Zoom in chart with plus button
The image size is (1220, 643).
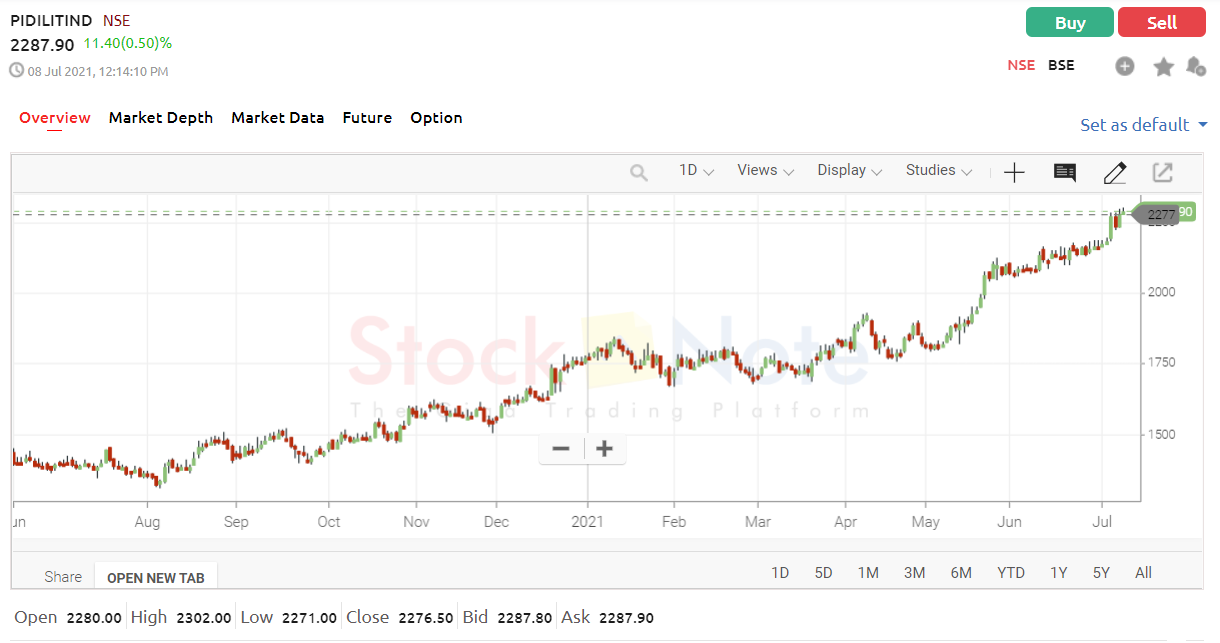click(604, 449)
